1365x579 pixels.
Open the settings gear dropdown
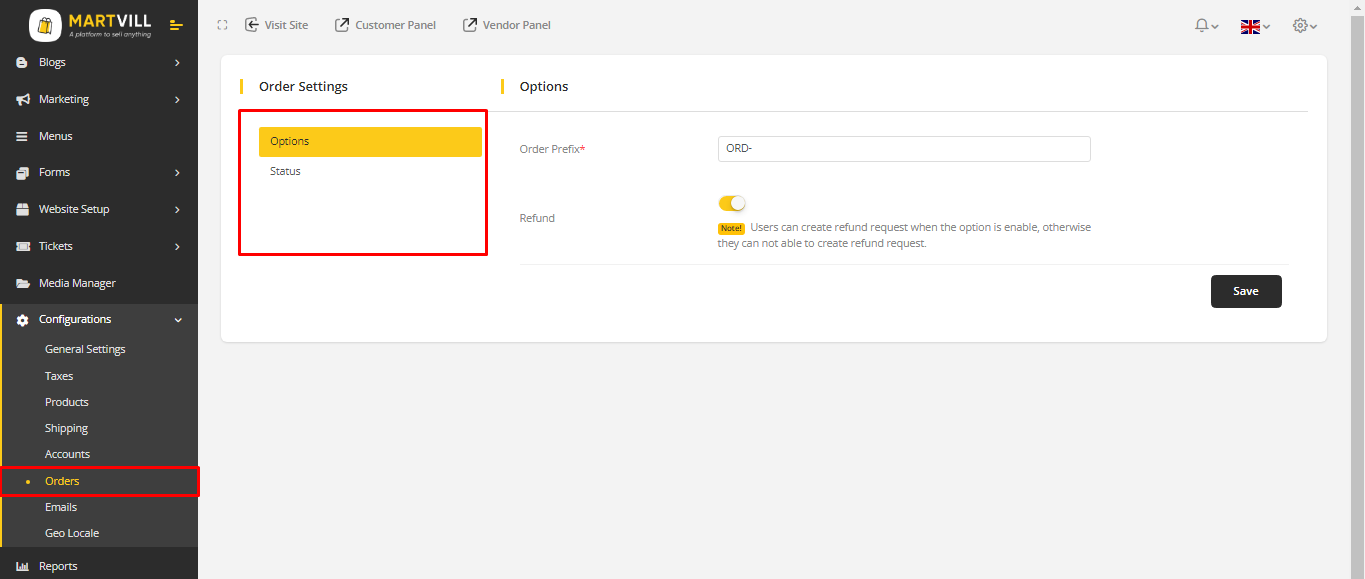tap(1304, 26)
